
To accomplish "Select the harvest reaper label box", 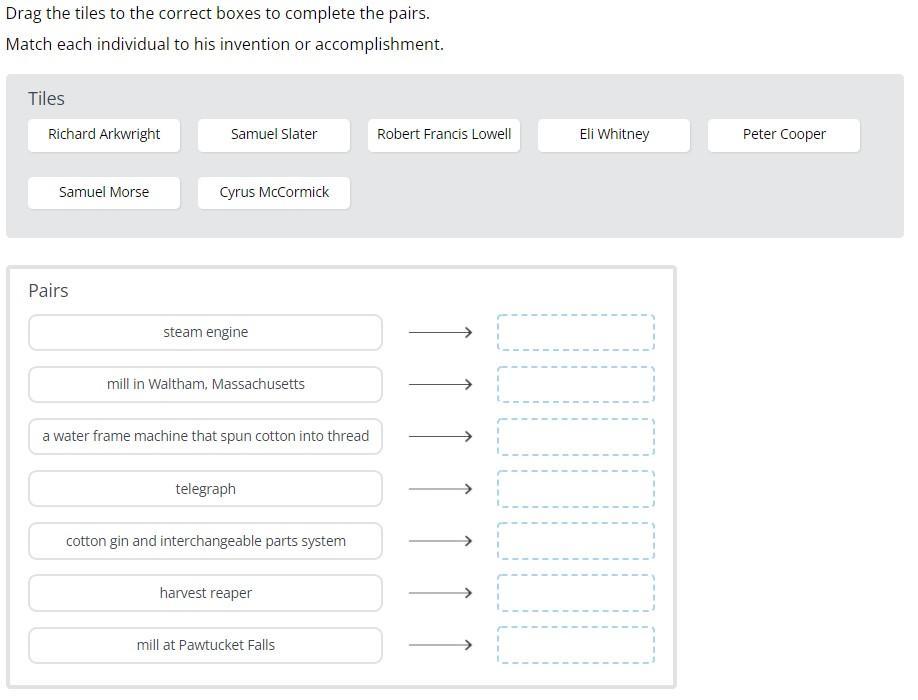I will click(205, 593).
